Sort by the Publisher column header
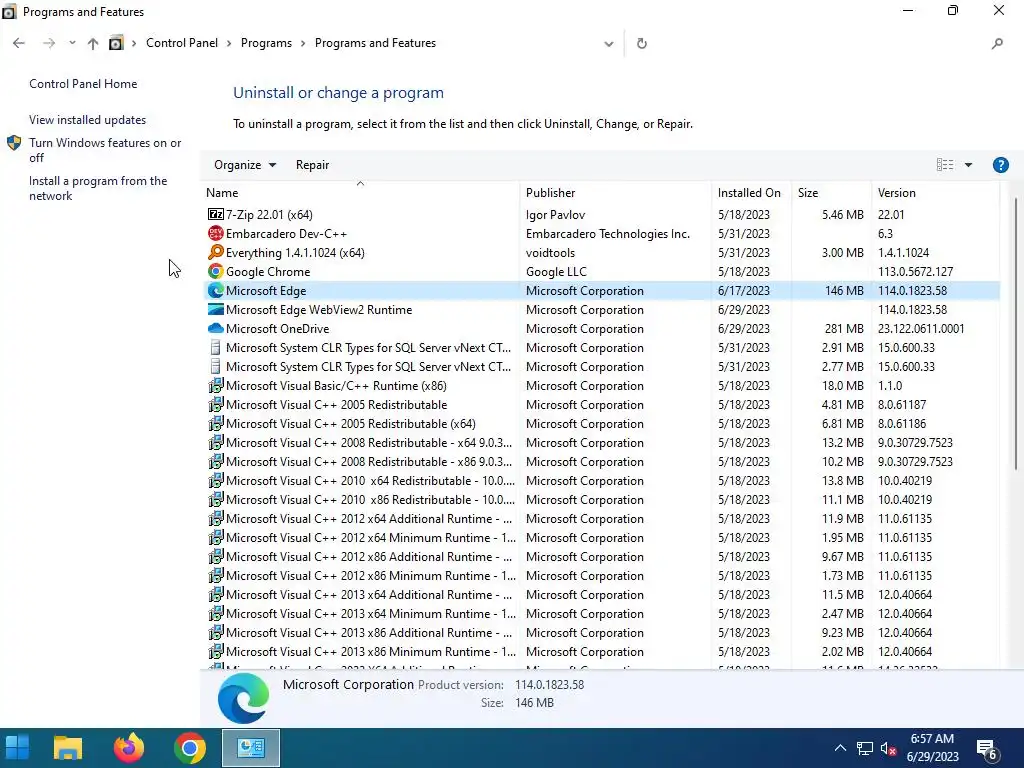 pyautogui.click(x=616, y=193)
